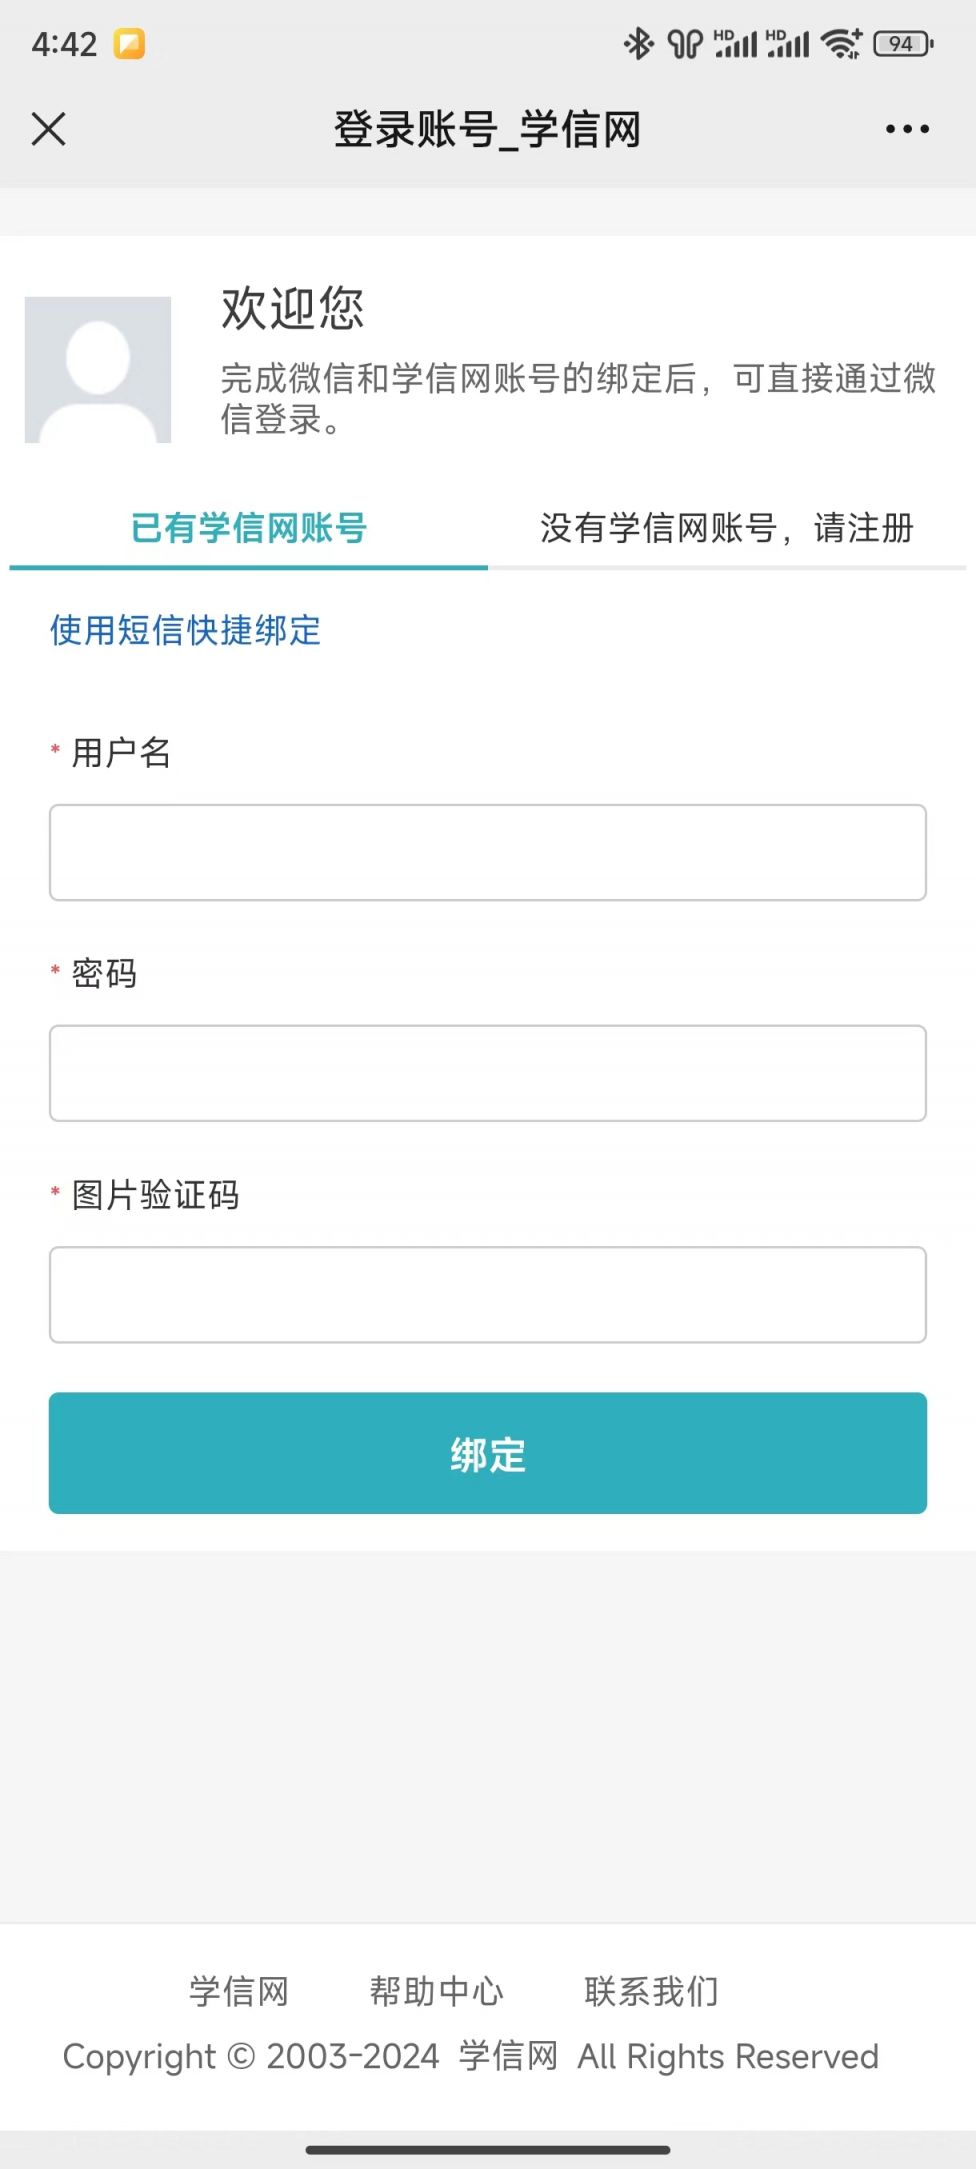Tap the 绑定 button
This screenshot has width=976, height=2169.
(x=488, y=1453)
